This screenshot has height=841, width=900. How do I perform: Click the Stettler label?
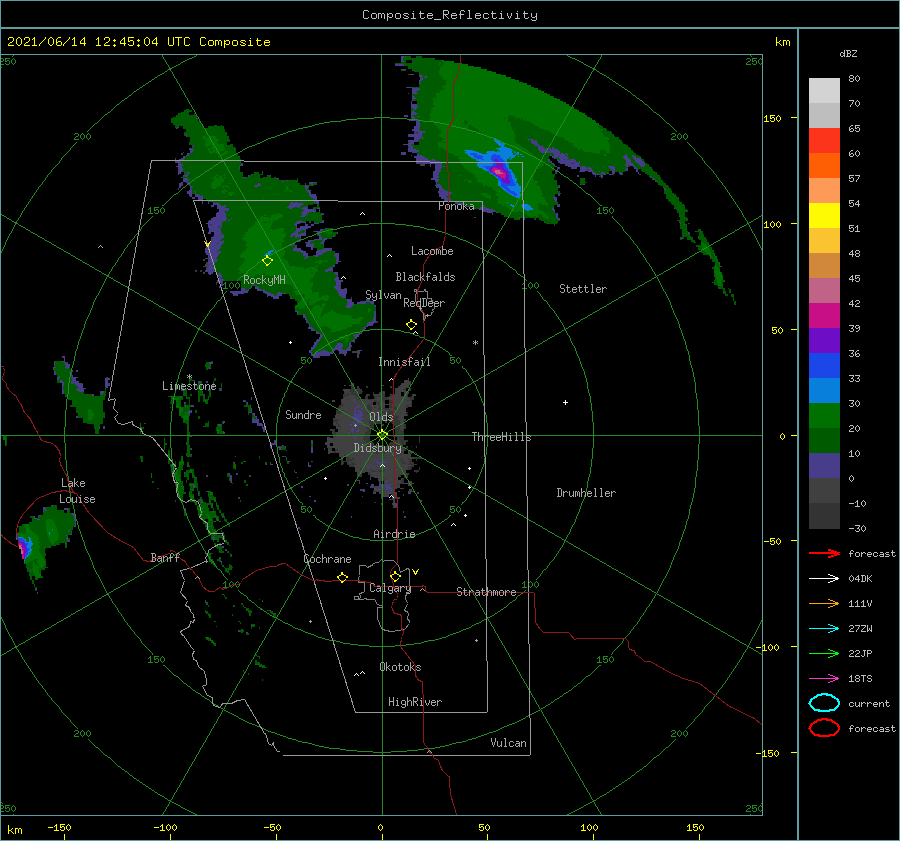coord(583,289)
